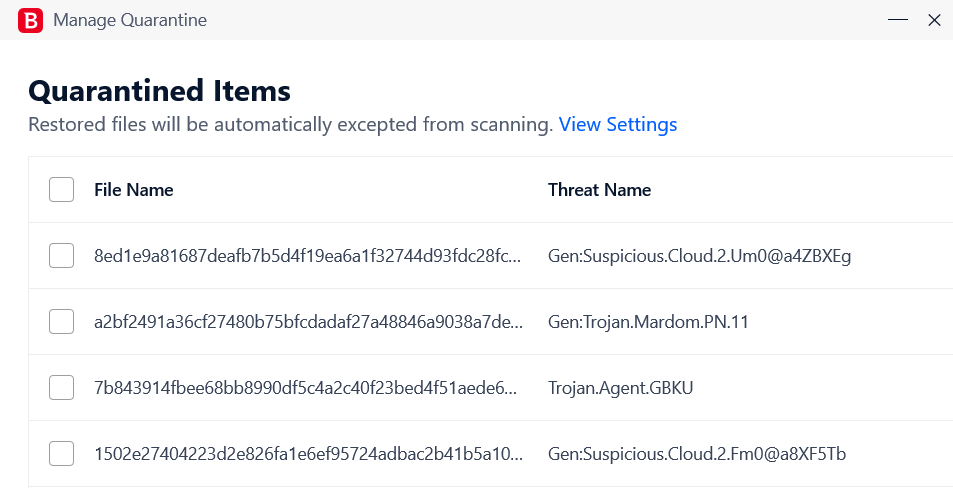The height and width of the screenshot is (488, 953).
Task: Check the box for file a2bf2491a36cf274...
Action: 61,321
